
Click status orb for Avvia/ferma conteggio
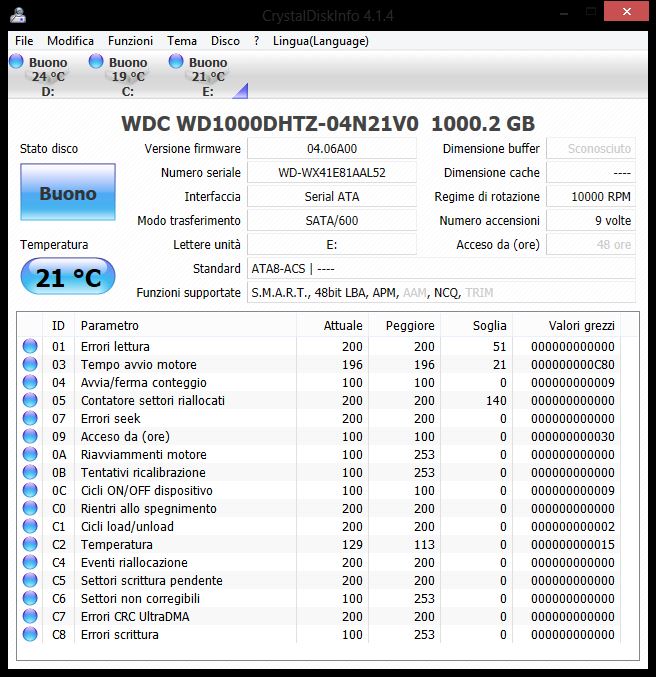(30, 383)
